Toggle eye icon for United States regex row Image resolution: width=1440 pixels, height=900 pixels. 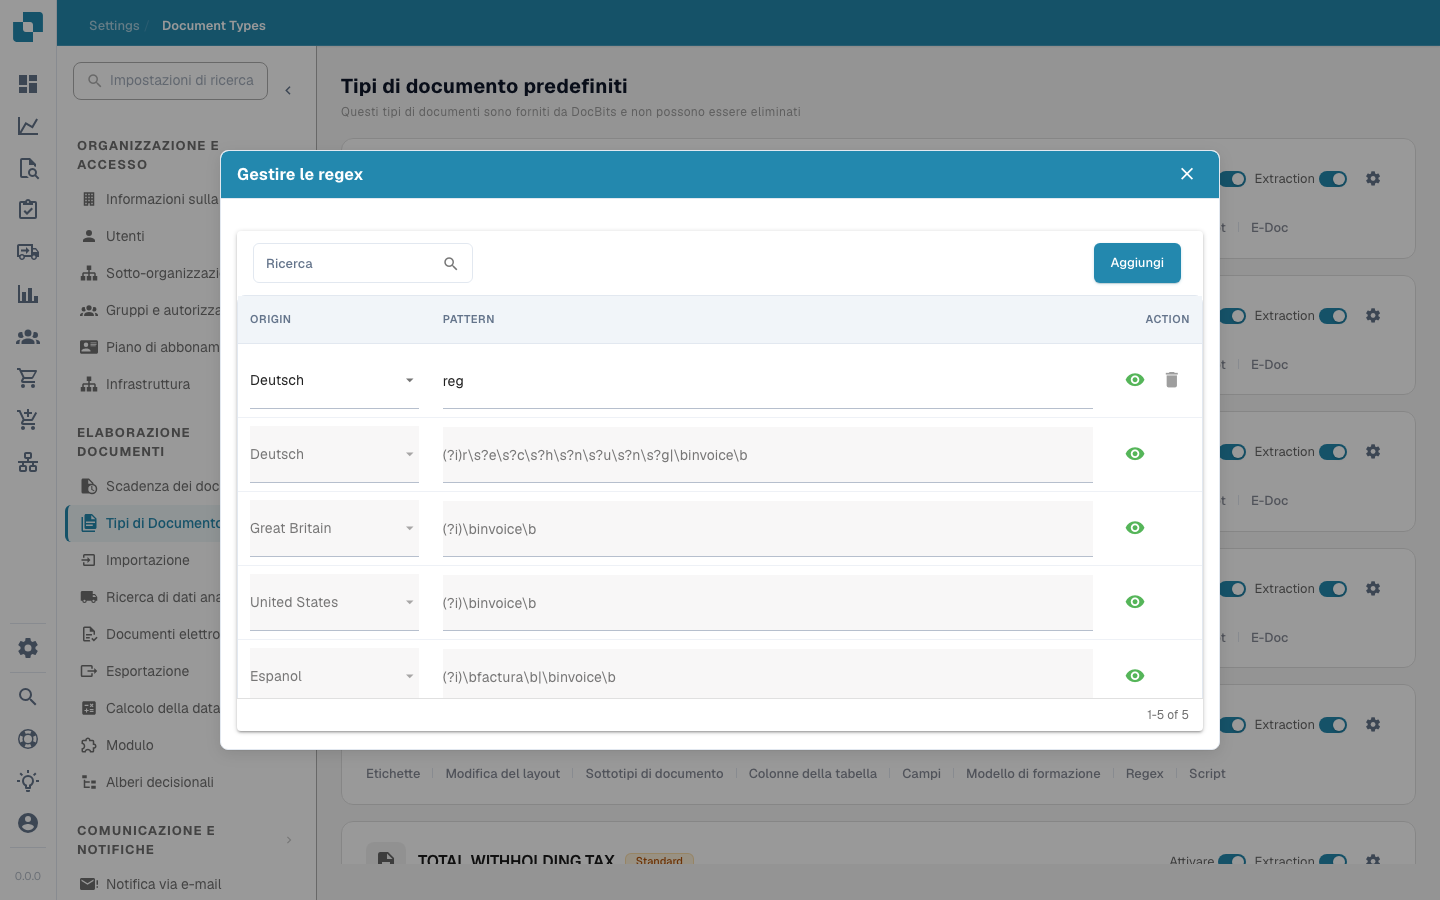point(1135,602)
